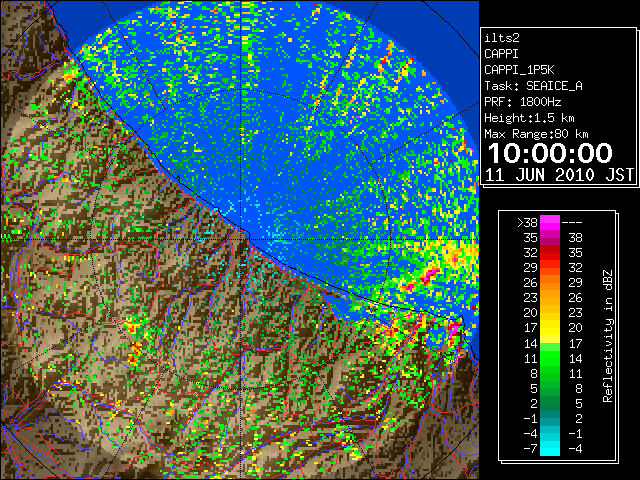The height and width of the screenshot is (480, 640).
Task: Click the '>38' legend label
Action: coord(527,223)
